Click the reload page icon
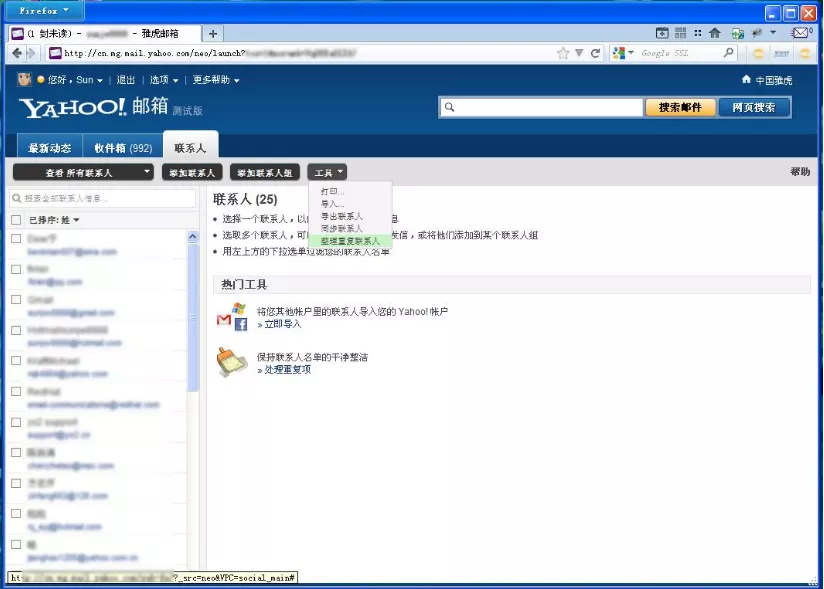 point(595,53)
